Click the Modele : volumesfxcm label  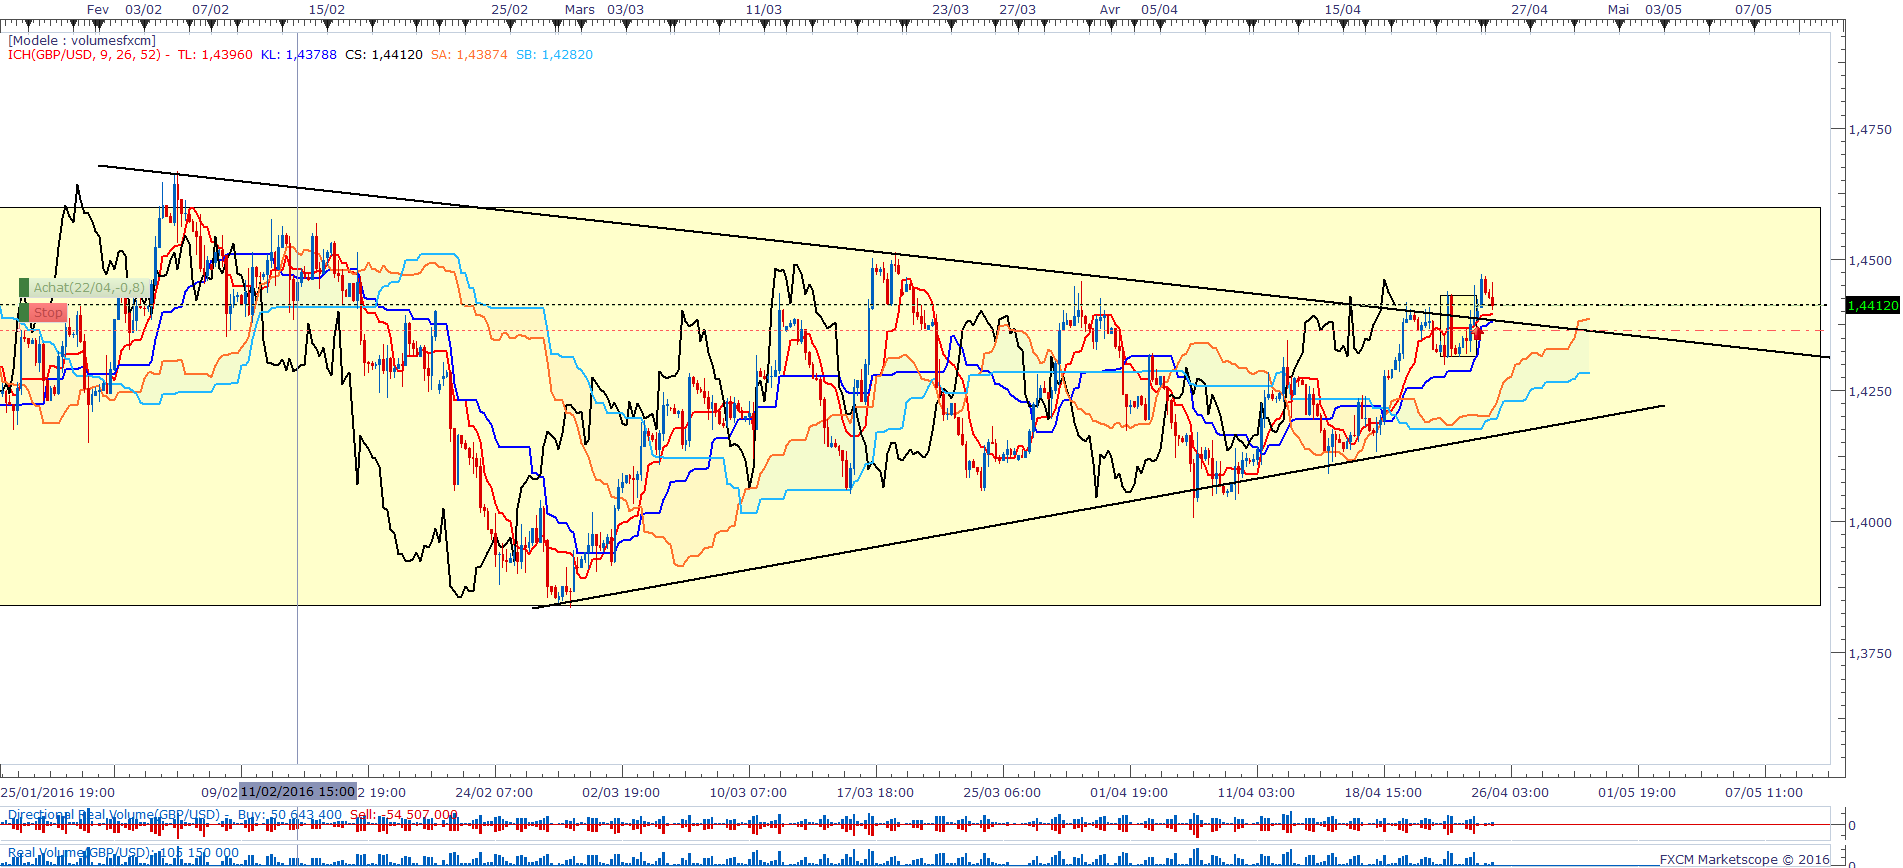[82, 41]
